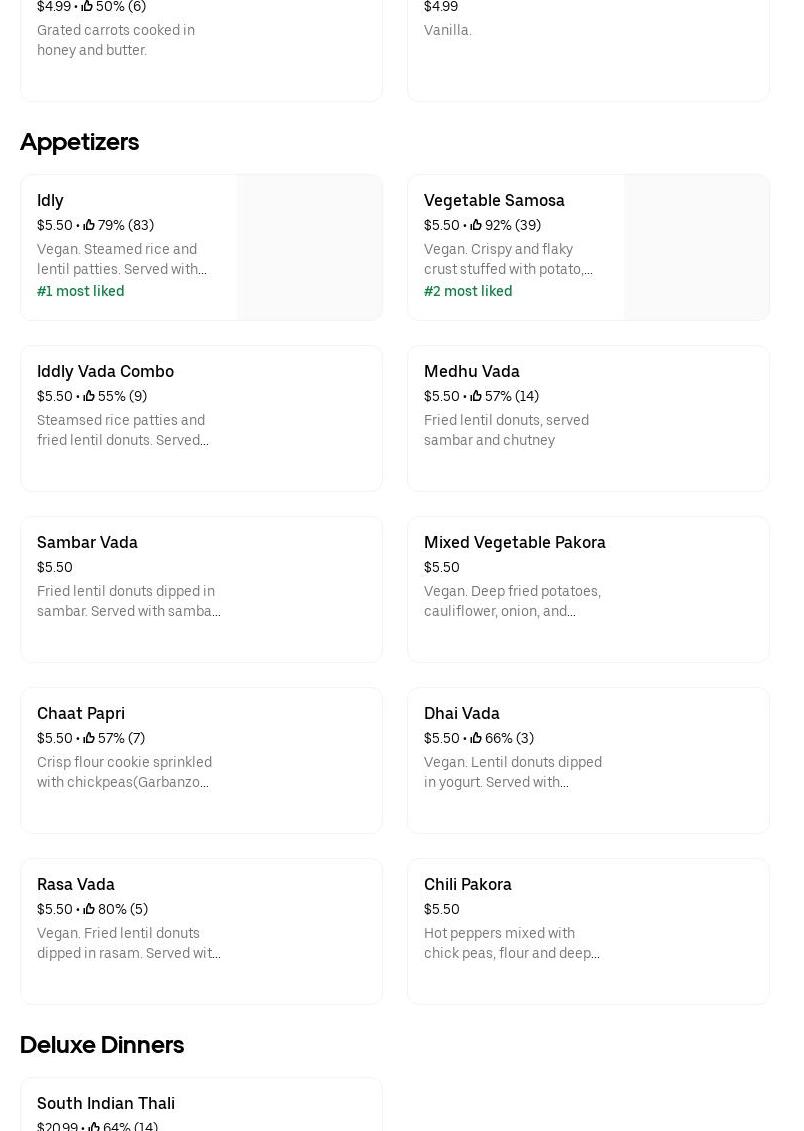804x1131 pixels.
Task: Click the Vegetable Samosa image thumbnail
Action: pos(696,247)
